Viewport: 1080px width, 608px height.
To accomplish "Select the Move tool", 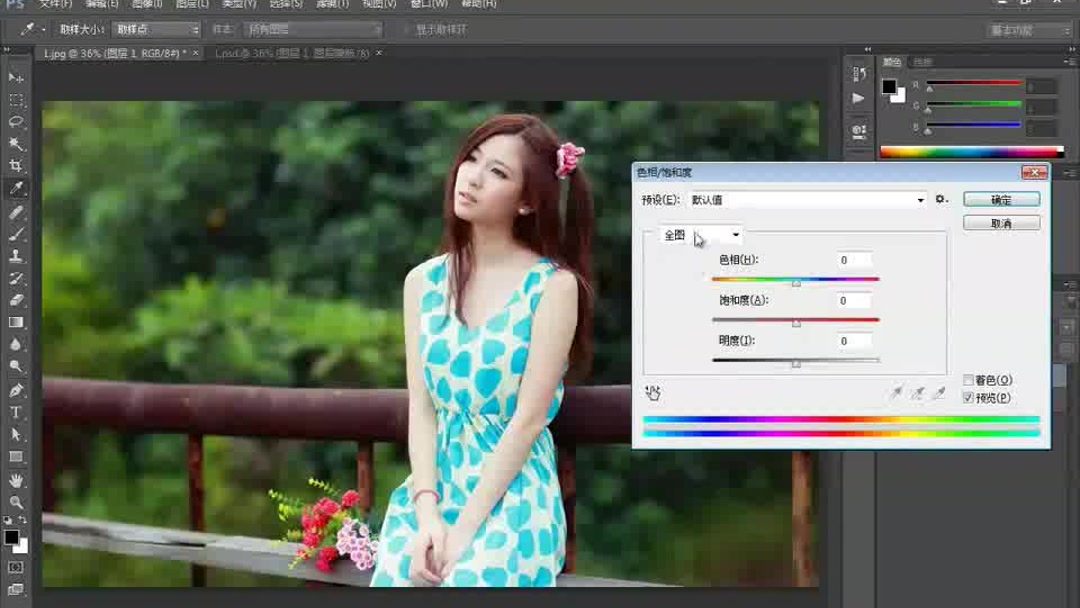I will coord(14,77).
